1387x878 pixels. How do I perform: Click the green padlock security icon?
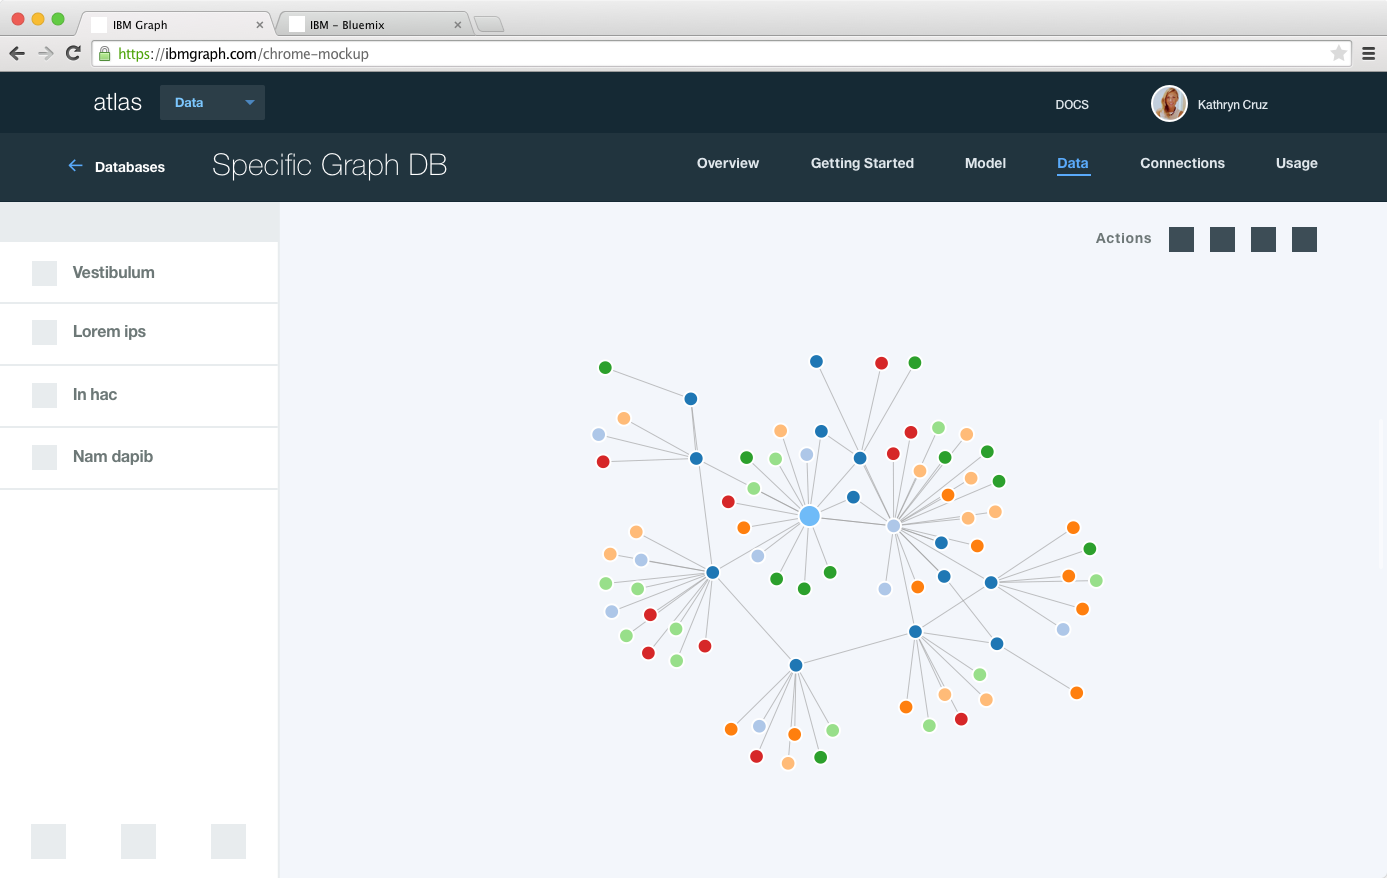104,54
